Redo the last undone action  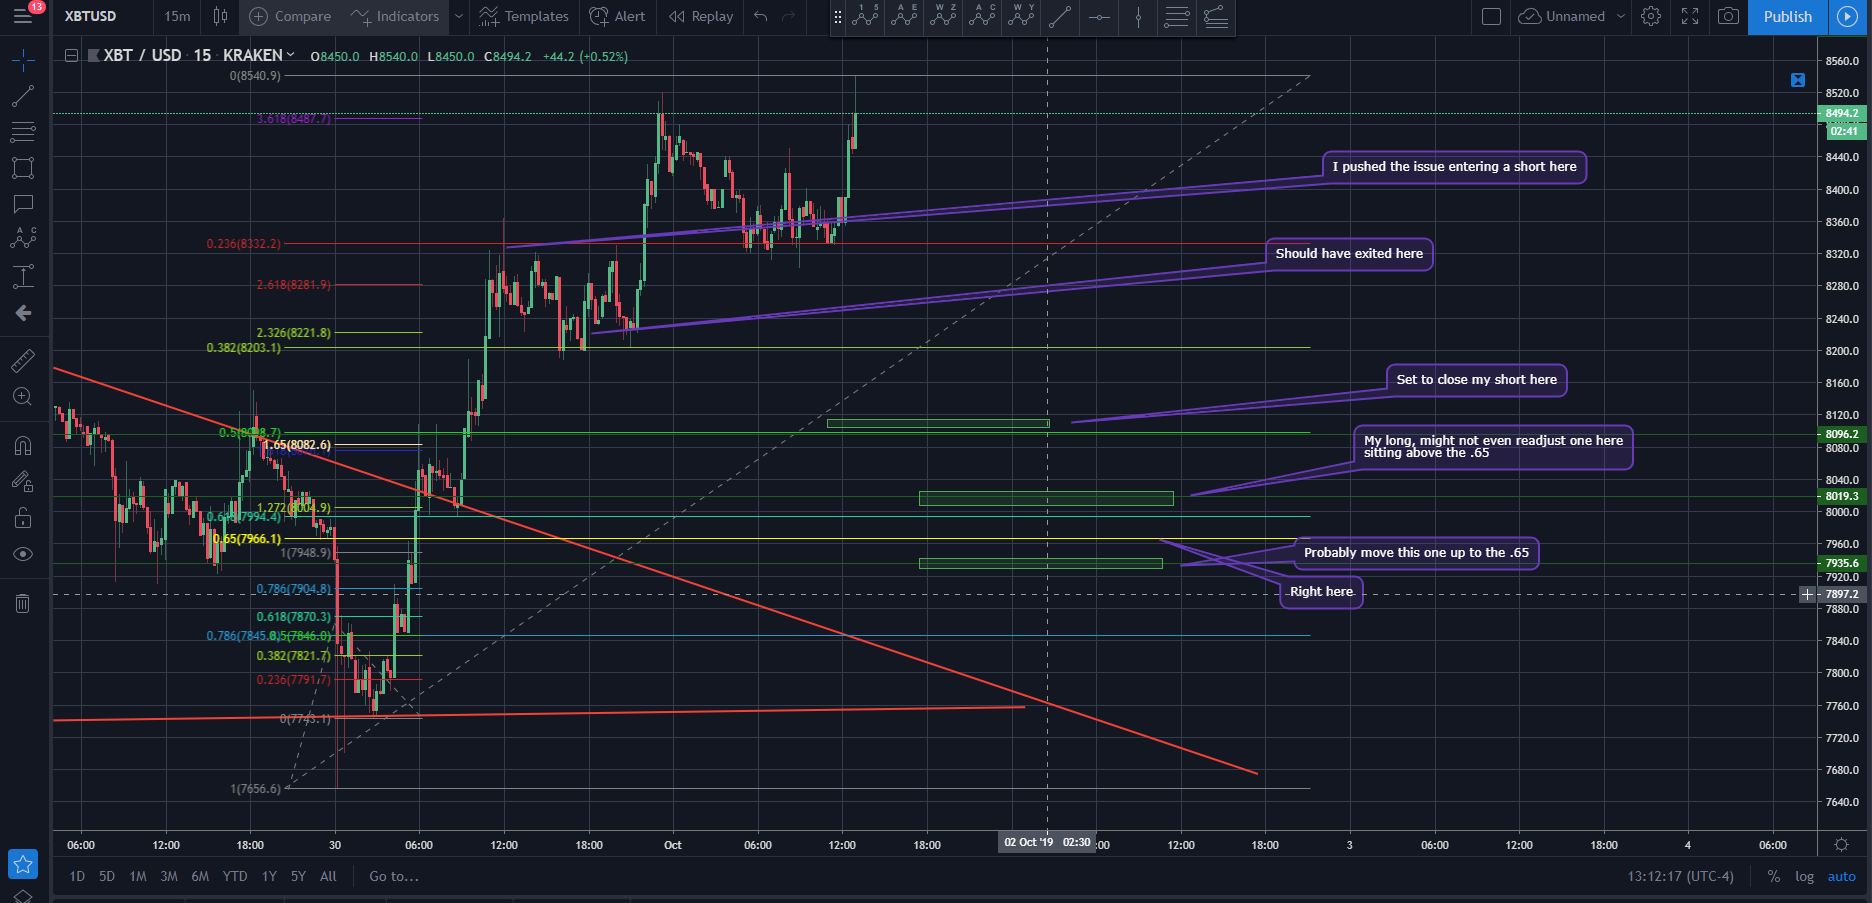tap(789, 16)
